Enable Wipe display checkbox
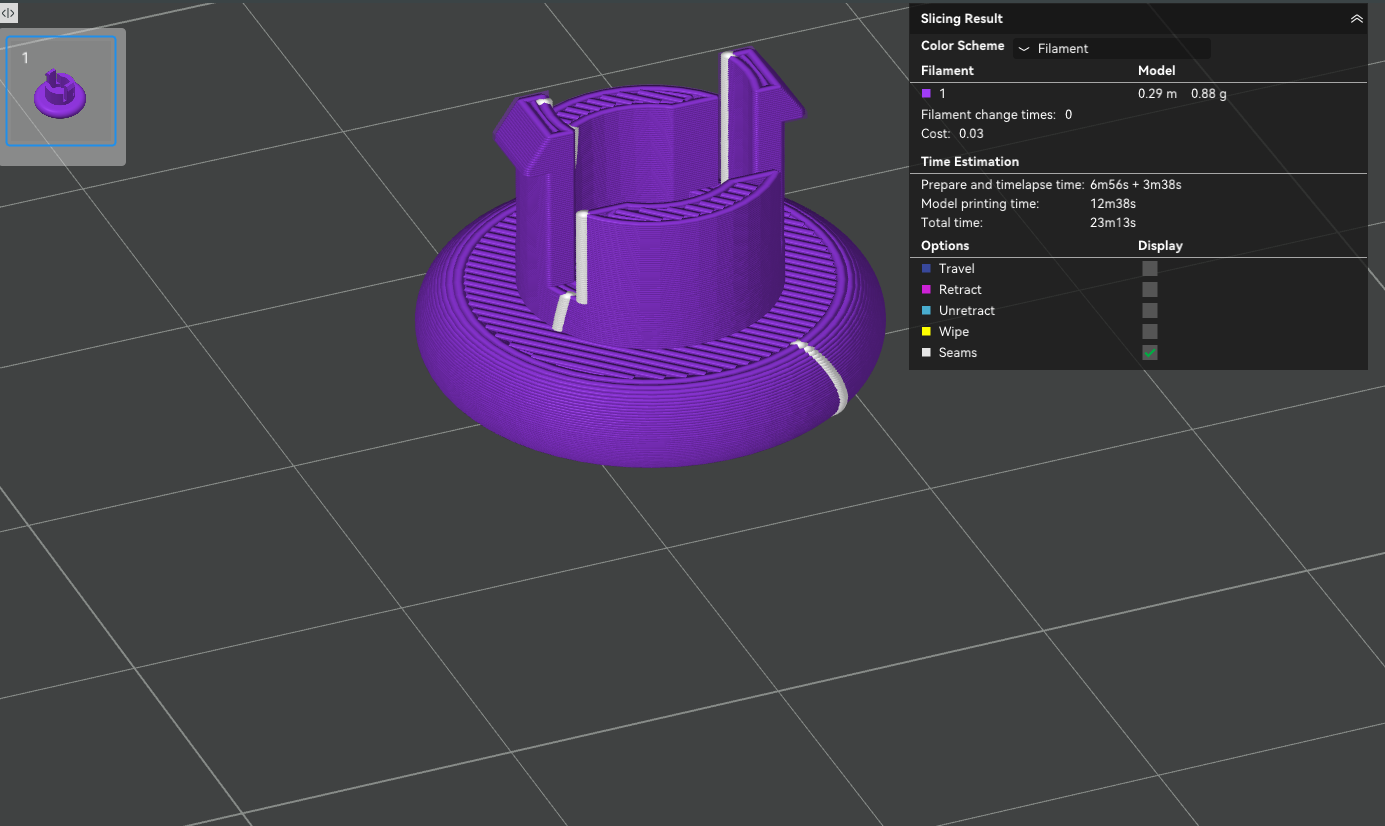This screenshot has height=826, width=1385. (x=1150, y=331)
